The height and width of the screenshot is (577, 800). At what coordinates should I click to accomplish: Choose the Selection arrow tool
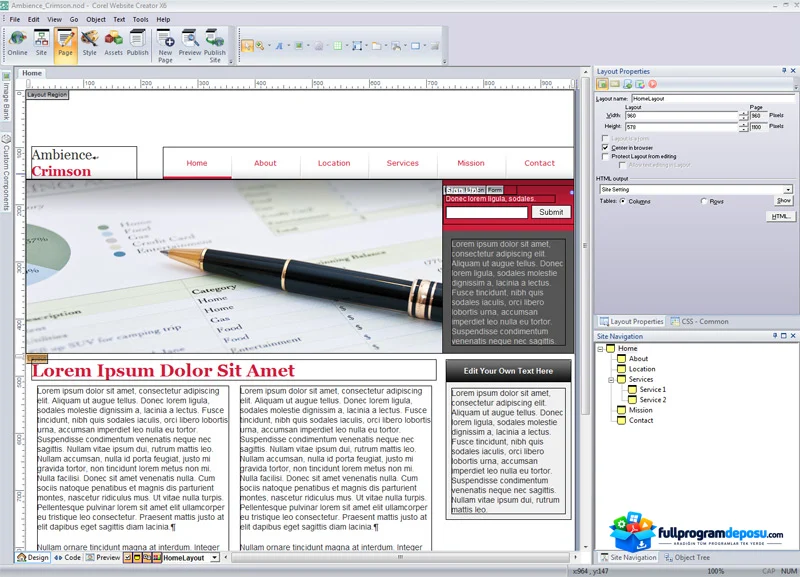[247, 46]
